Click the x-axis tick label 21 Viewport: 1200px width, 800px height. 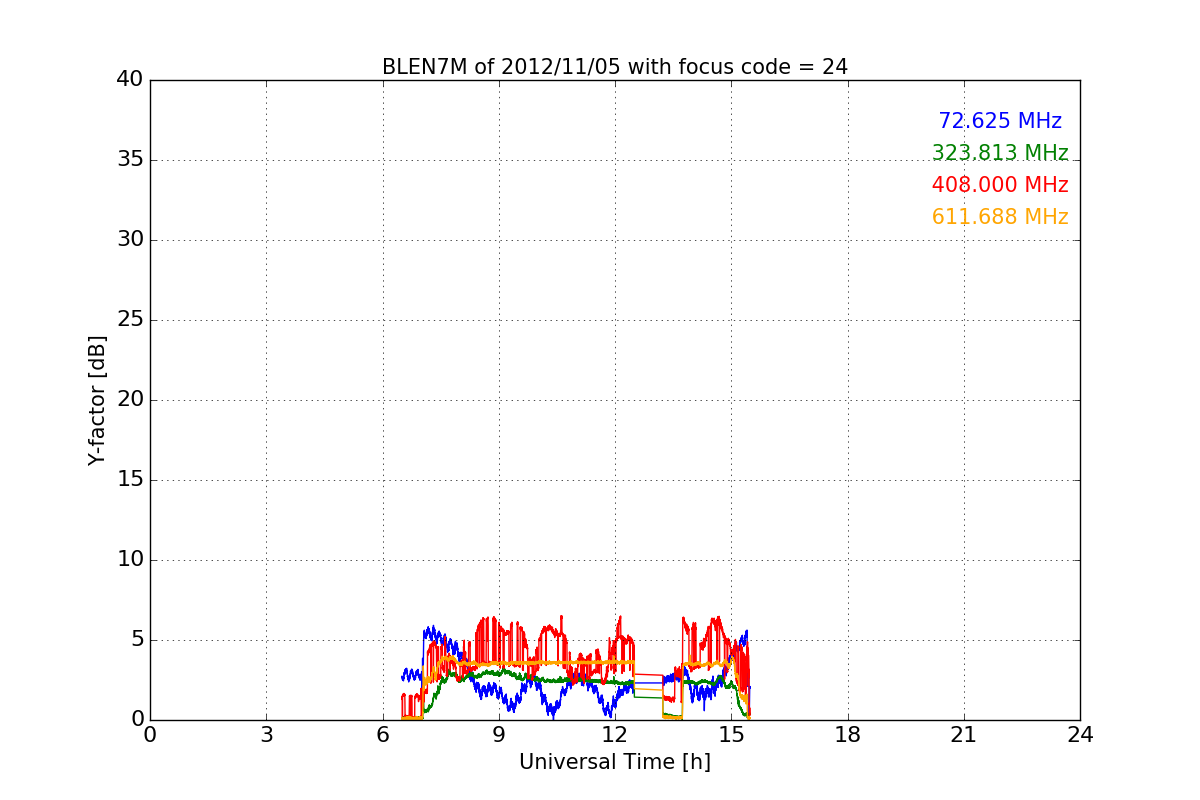pos(964,735)
